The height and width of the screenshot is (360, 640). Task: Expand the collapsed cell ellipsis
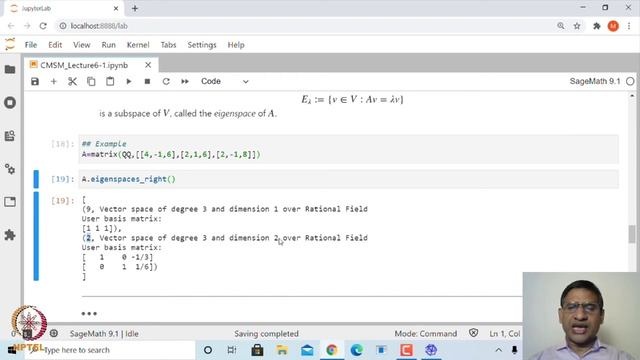point(89,313)
